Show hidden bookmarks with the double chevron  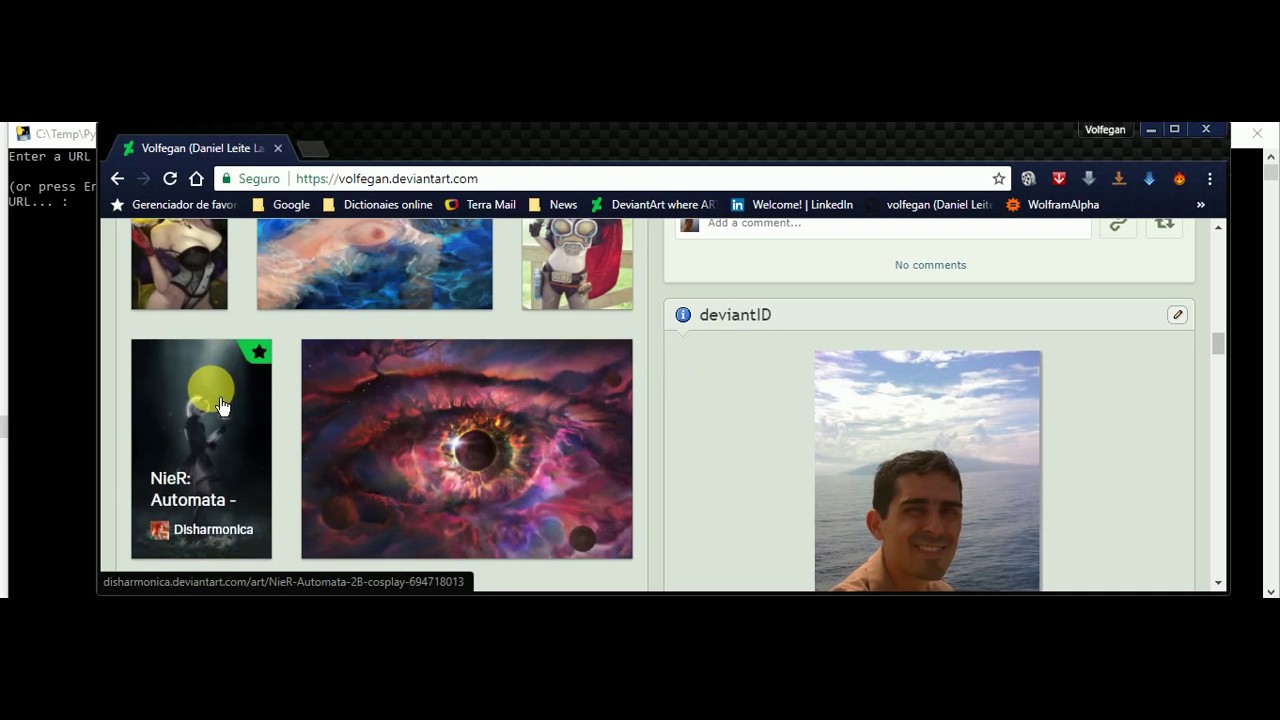1200,205
